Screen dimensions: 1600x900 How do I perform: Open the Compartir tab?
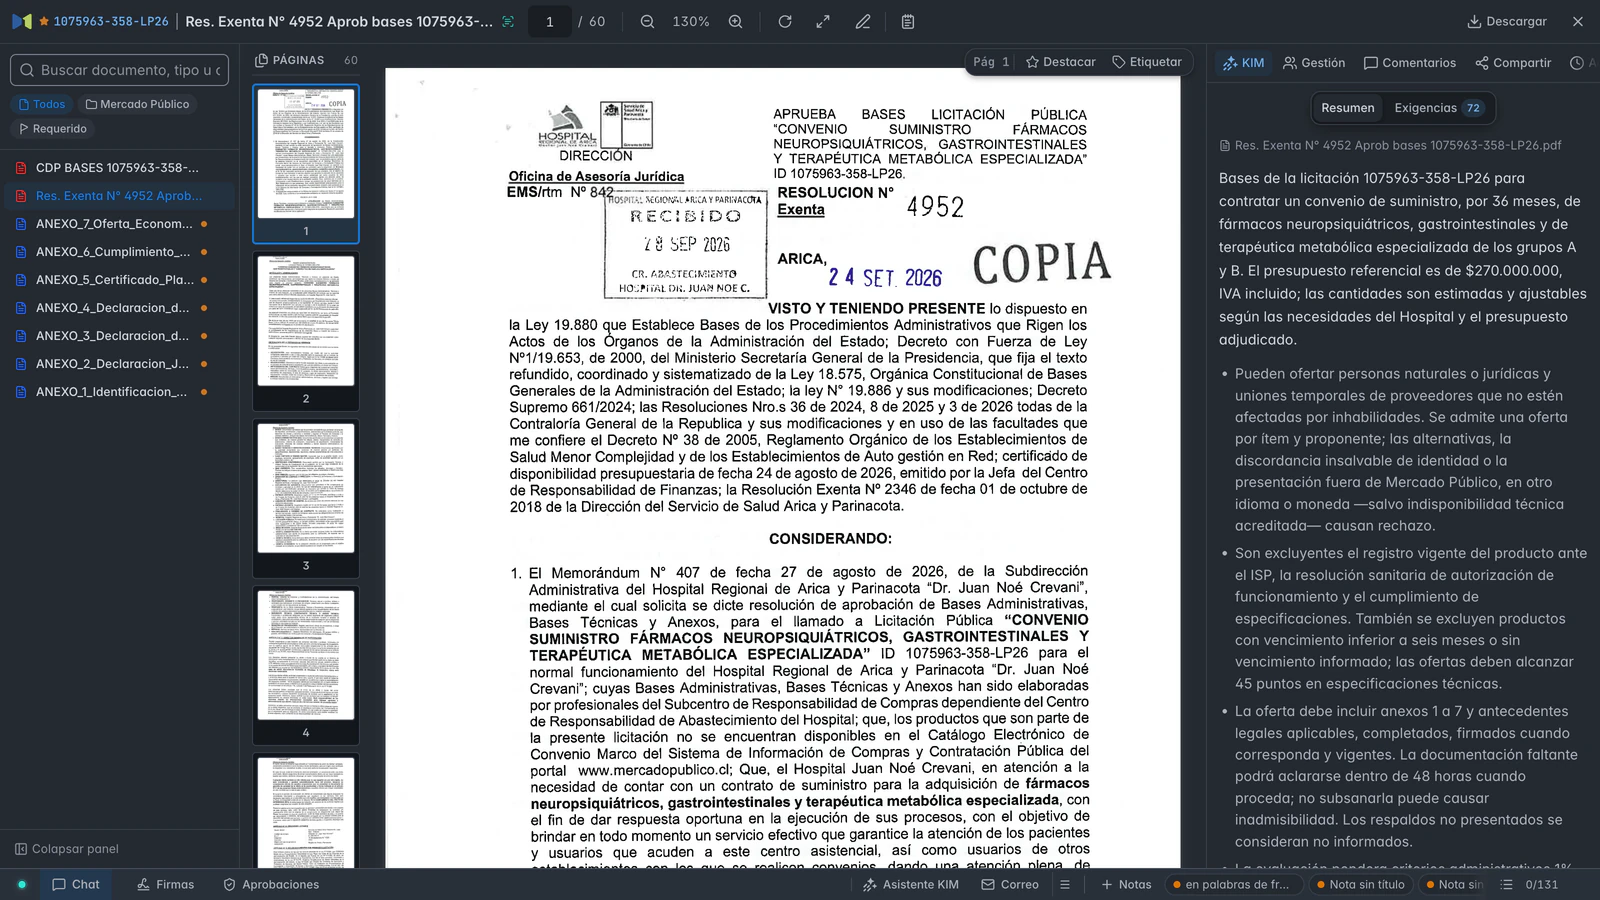click(x=1513, y=63)
